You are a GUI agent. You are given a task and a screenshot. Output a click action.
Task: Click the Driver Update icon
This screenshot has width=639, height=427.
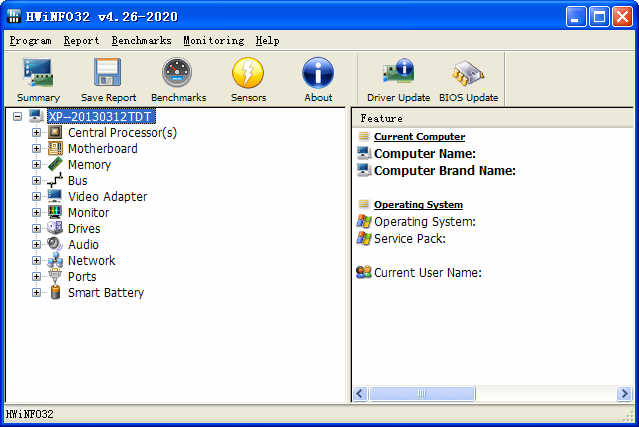tap(399, 71)
